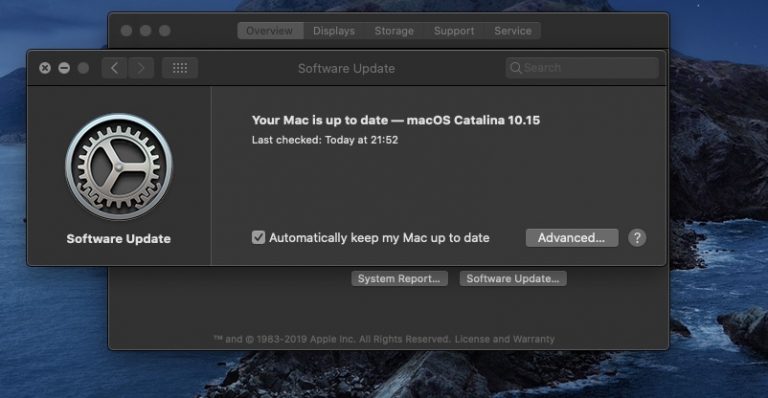Switch to the Overview tab in About This Mac
Screen dimensions: 768x398
point(270,31)
